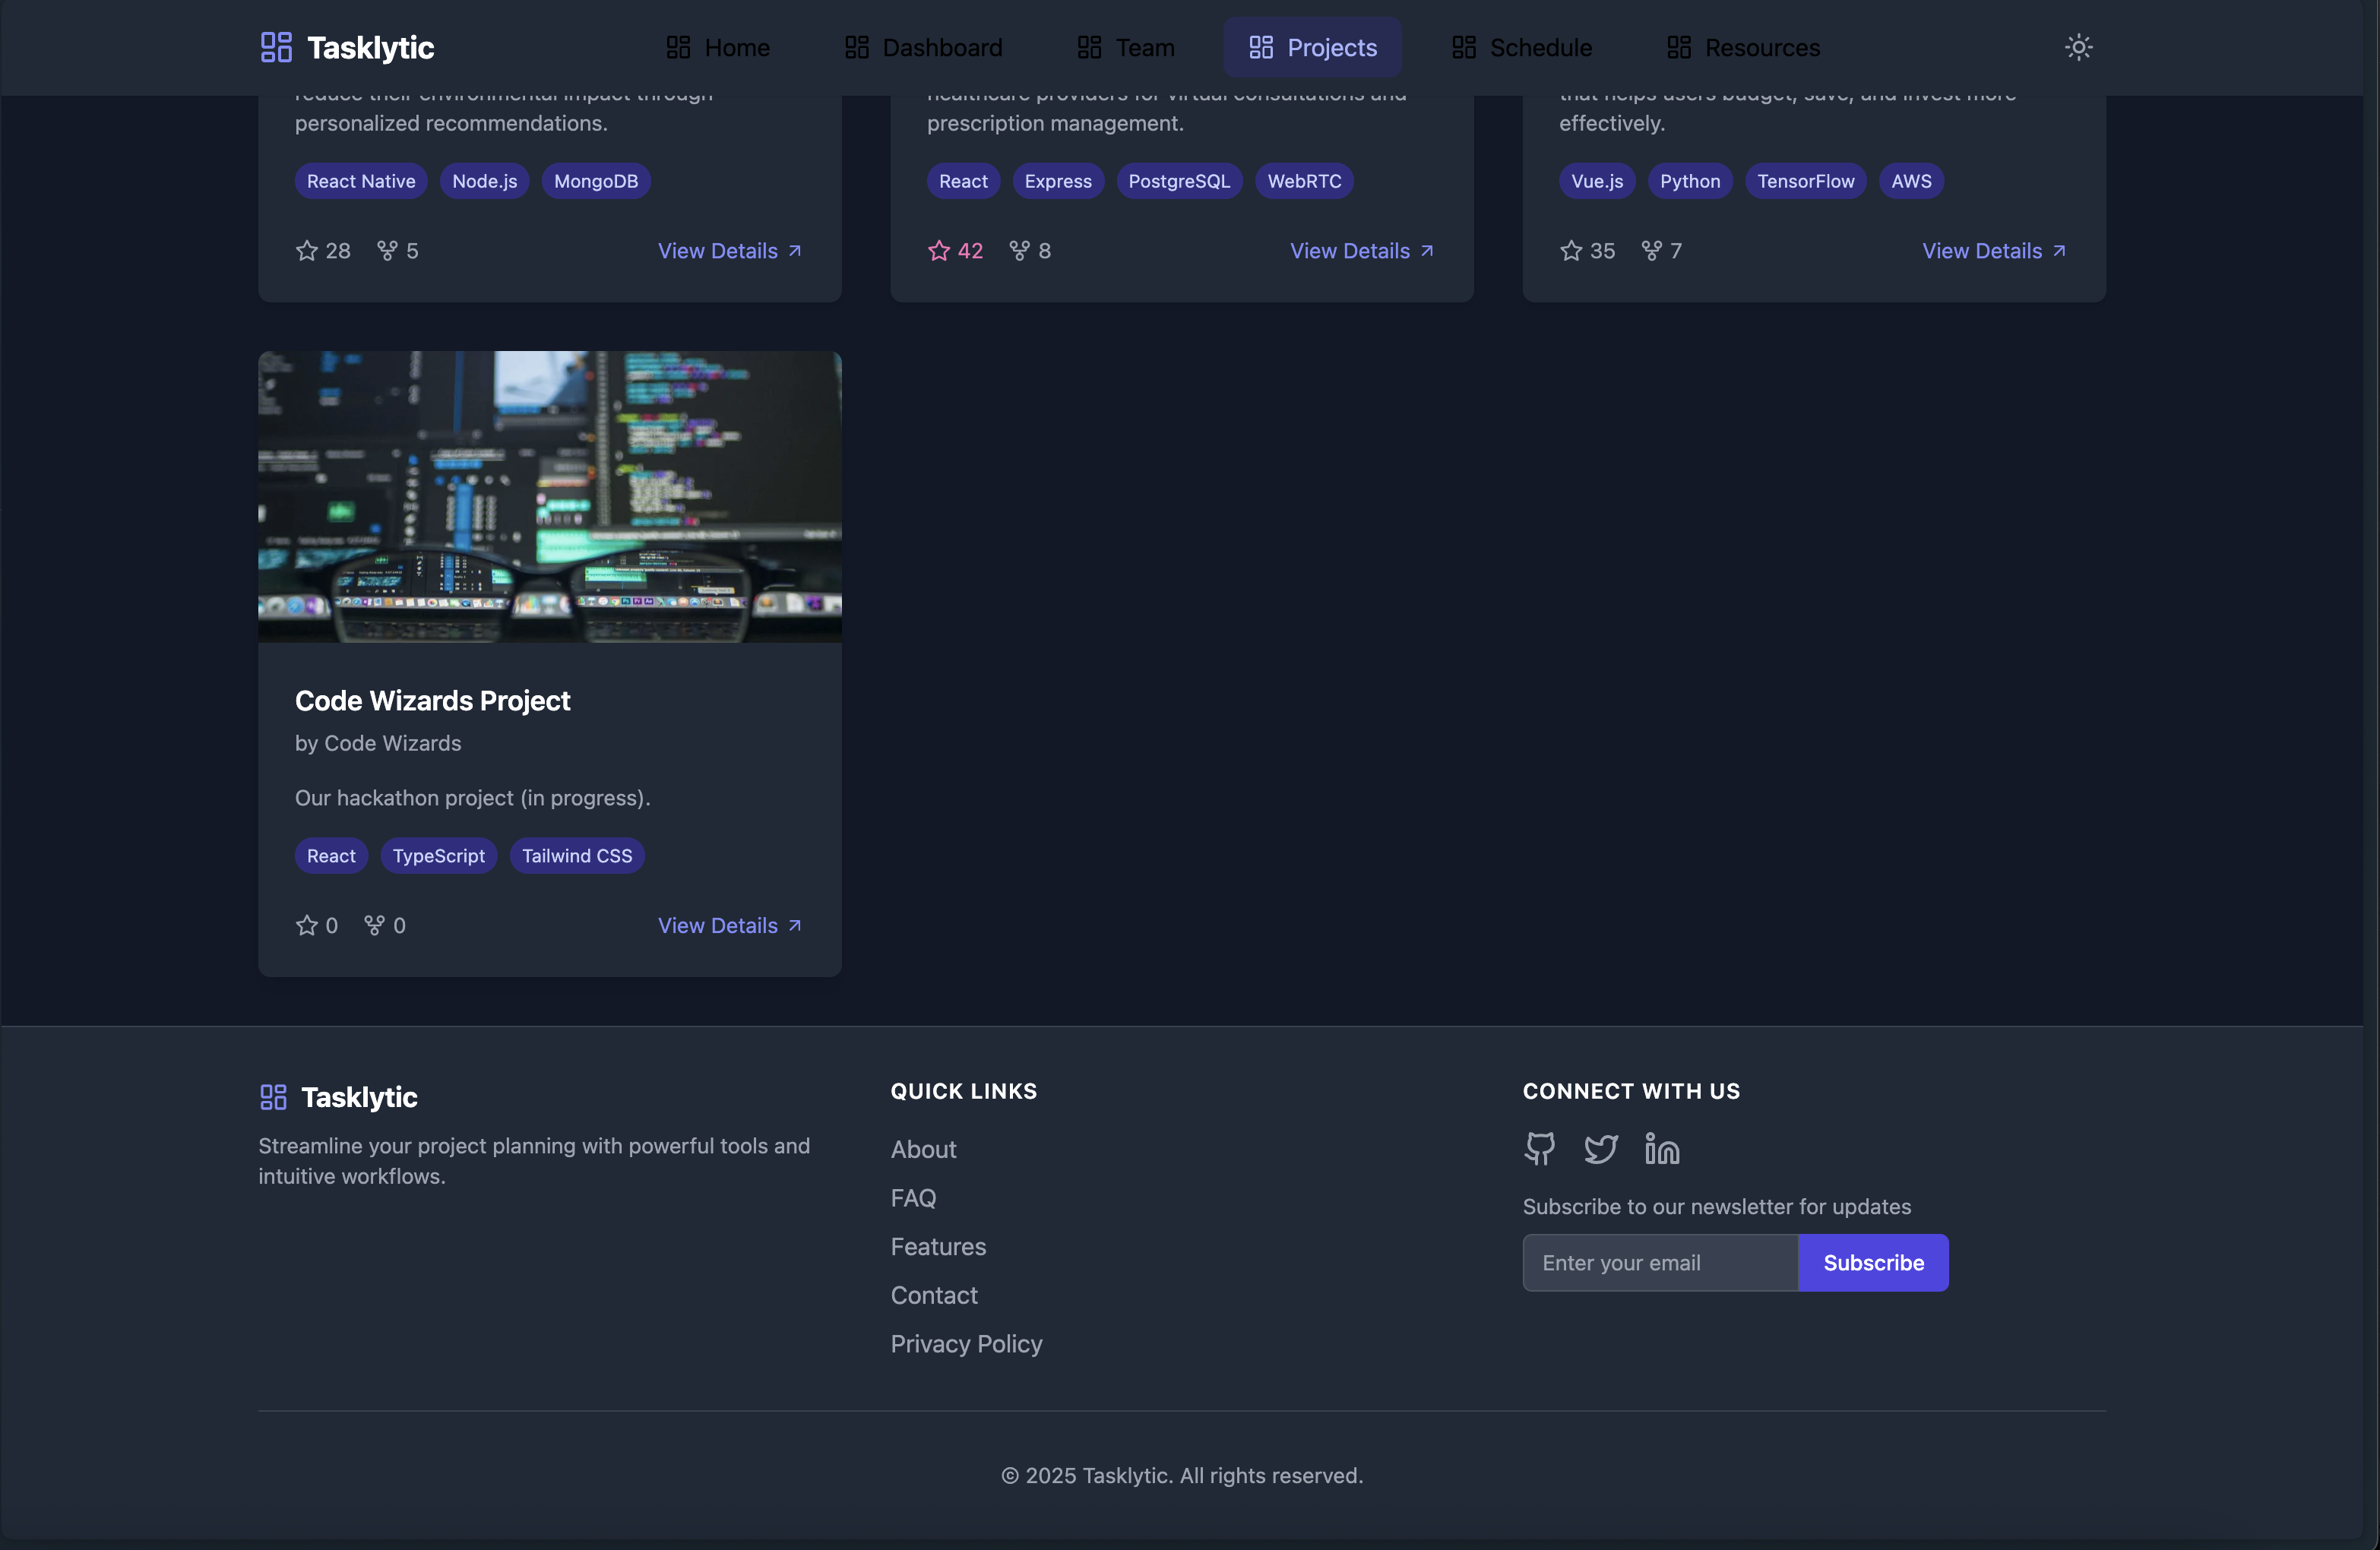
Task: Click the TensorFlow tag chip
Action: click(x=1805, y=181)
